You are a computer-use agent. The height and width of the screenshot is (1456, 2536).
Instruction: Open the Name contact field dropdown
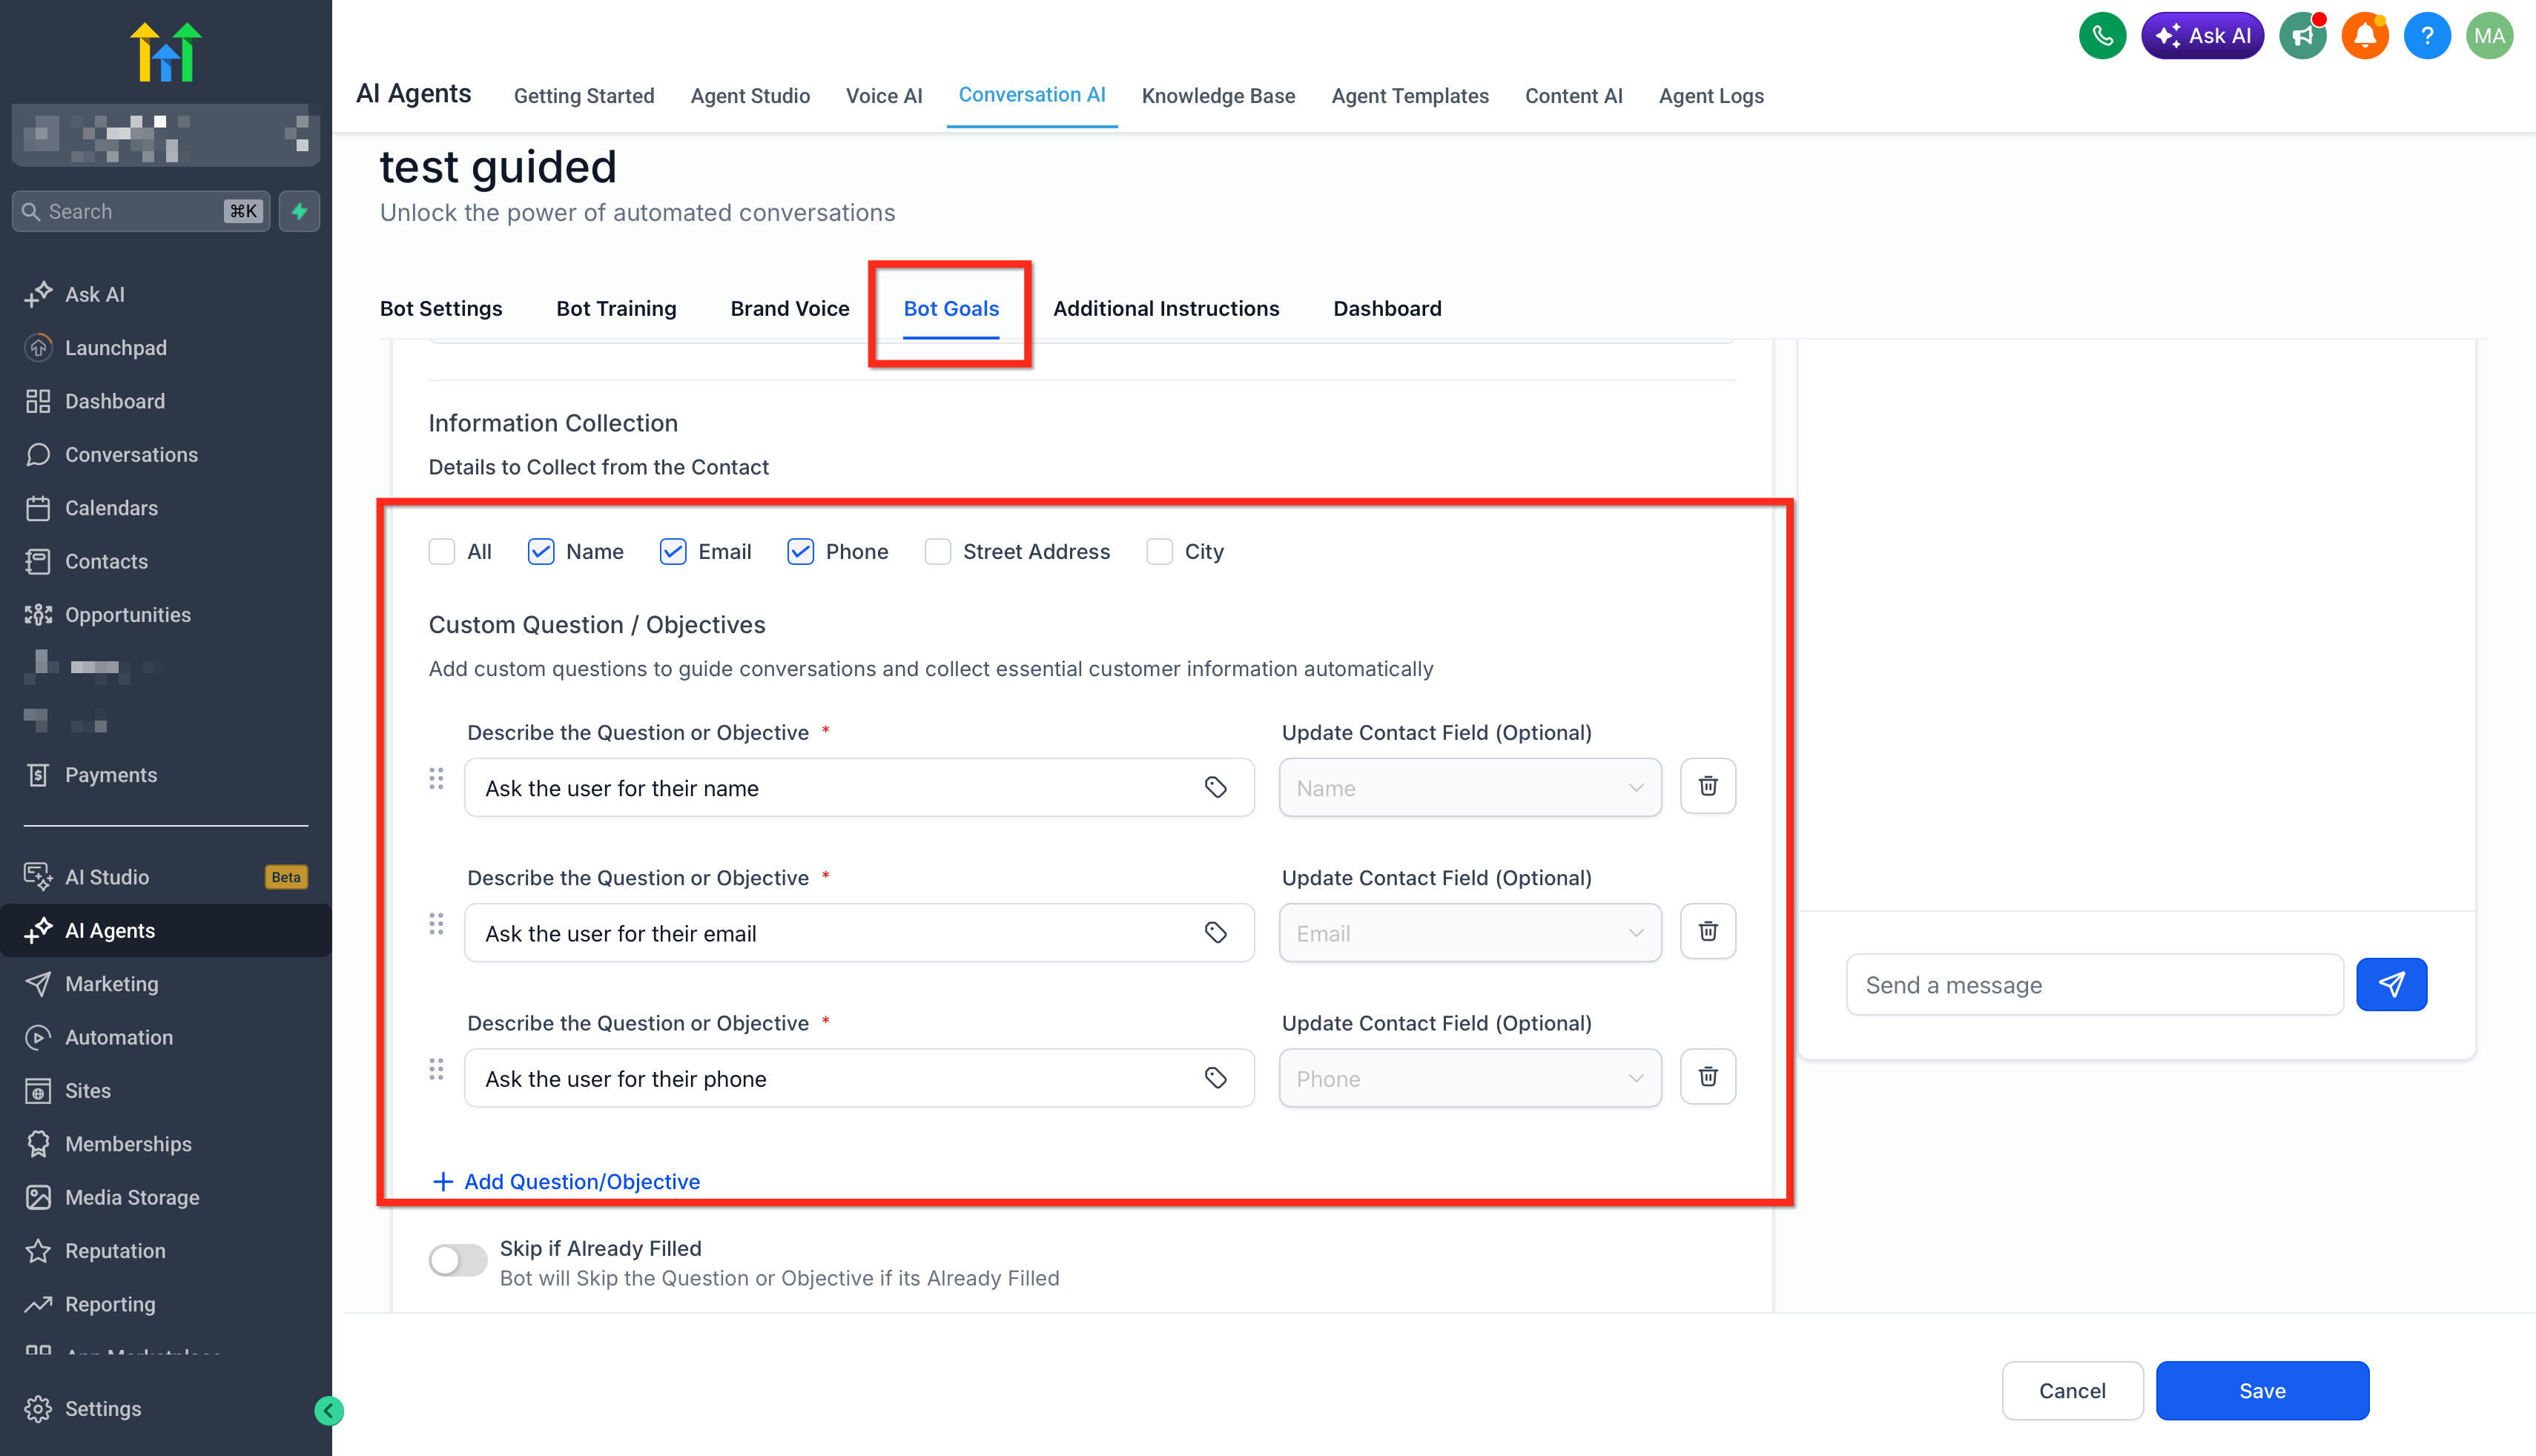coord(1469,788)
